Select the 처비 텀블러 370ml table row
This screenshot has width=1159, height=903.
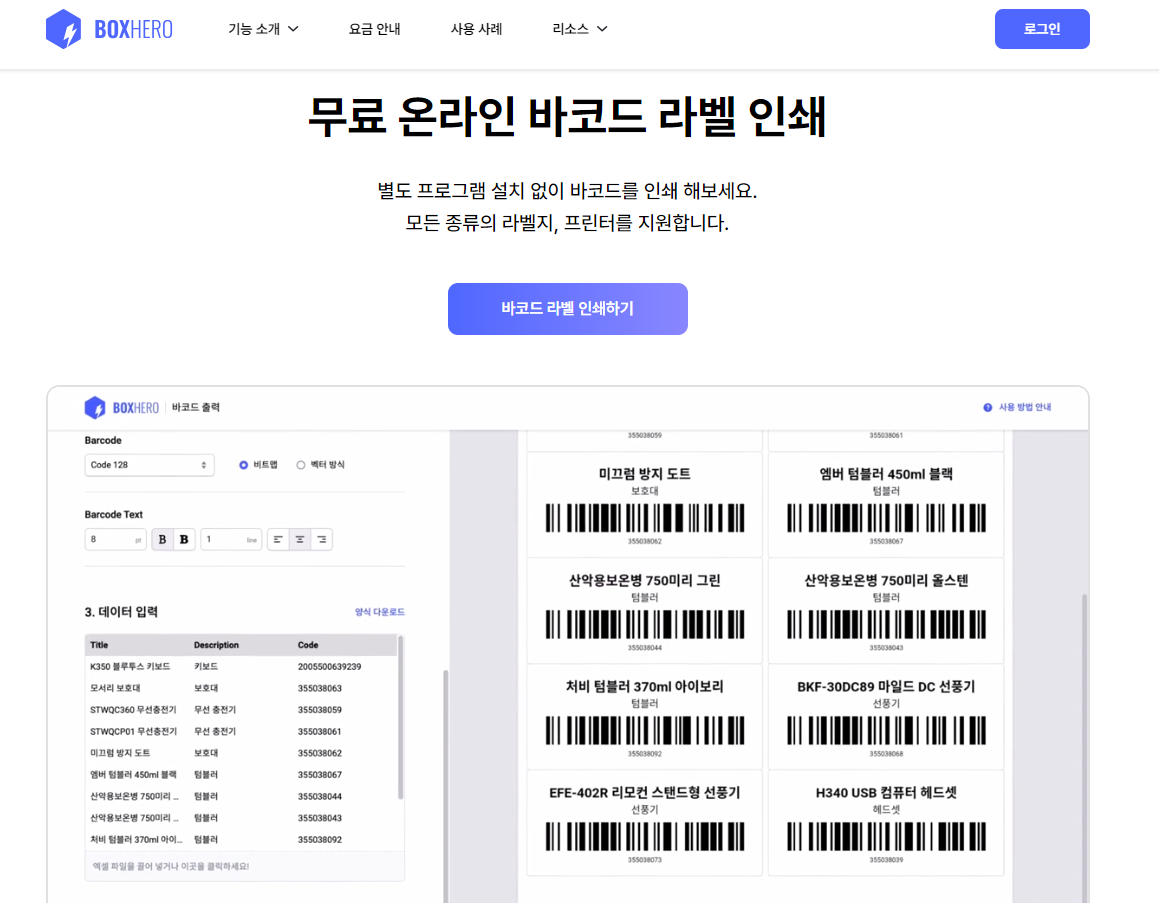(x=241, y=839)
